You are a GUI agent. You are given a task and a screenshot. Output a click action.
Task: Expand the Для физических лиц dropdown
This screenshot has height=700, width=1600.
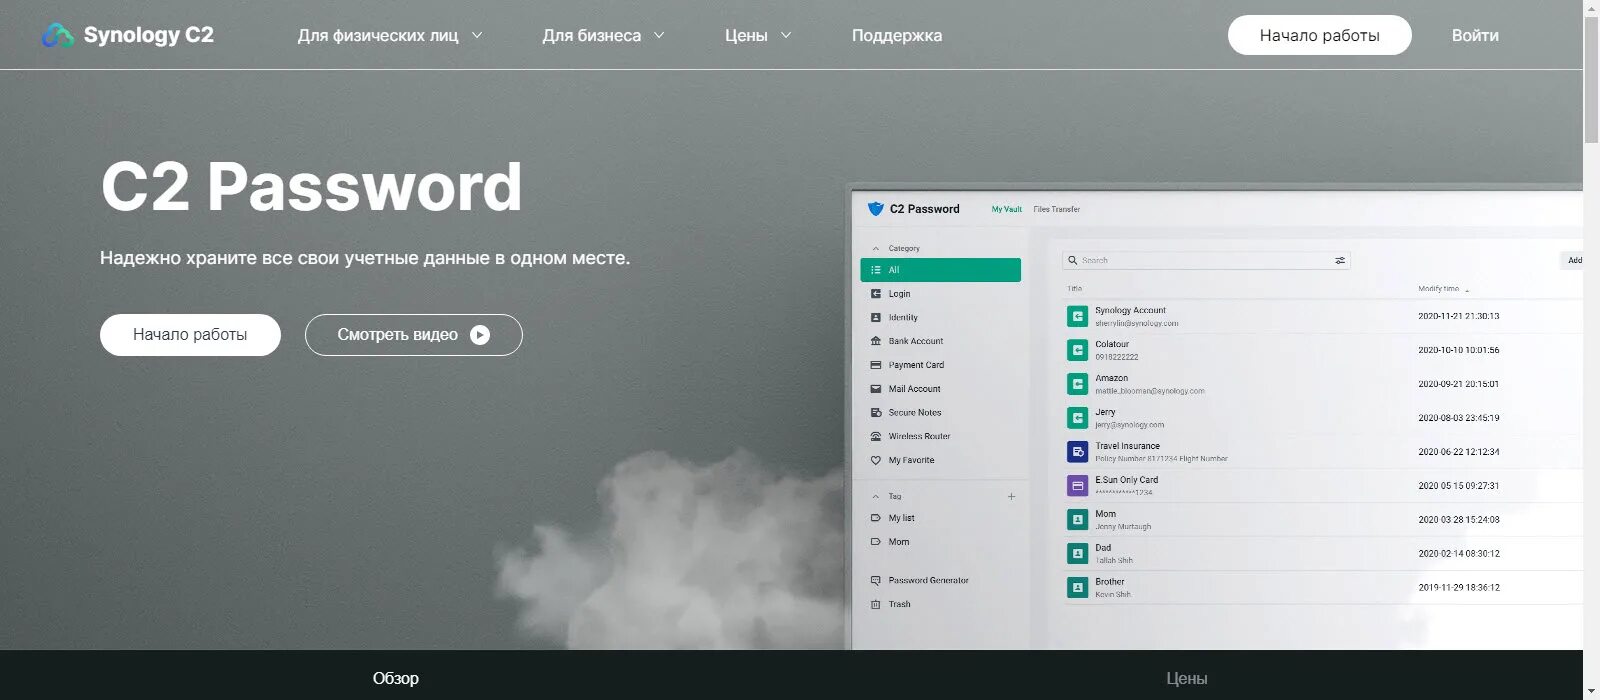click(x=390, y=35)
